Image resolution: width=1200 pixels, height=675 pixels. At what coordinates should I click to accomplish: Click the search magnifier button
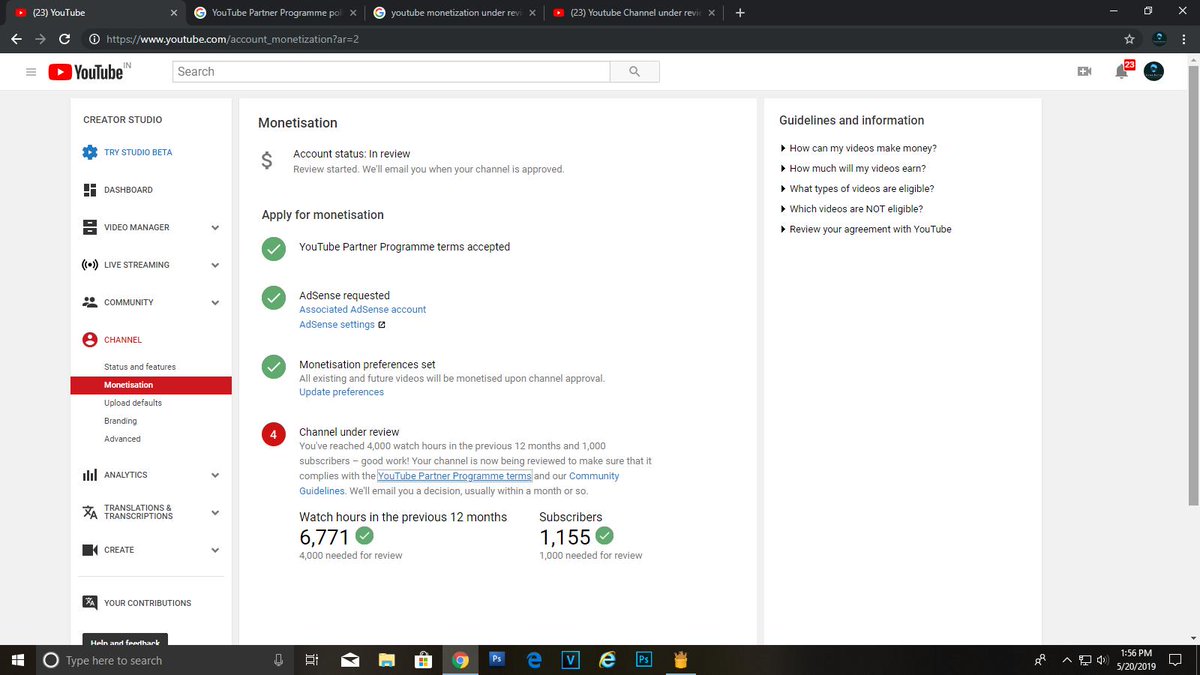635,72
